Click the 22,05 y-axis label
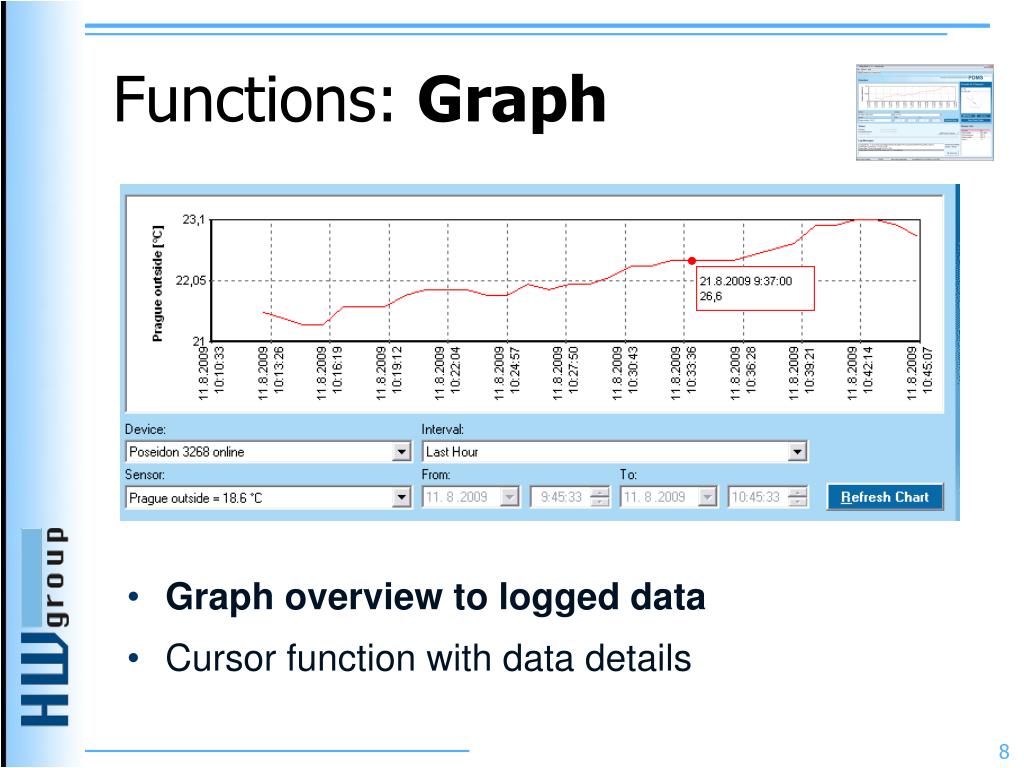This screenshot has height=768, width=1024. (190, 281)
